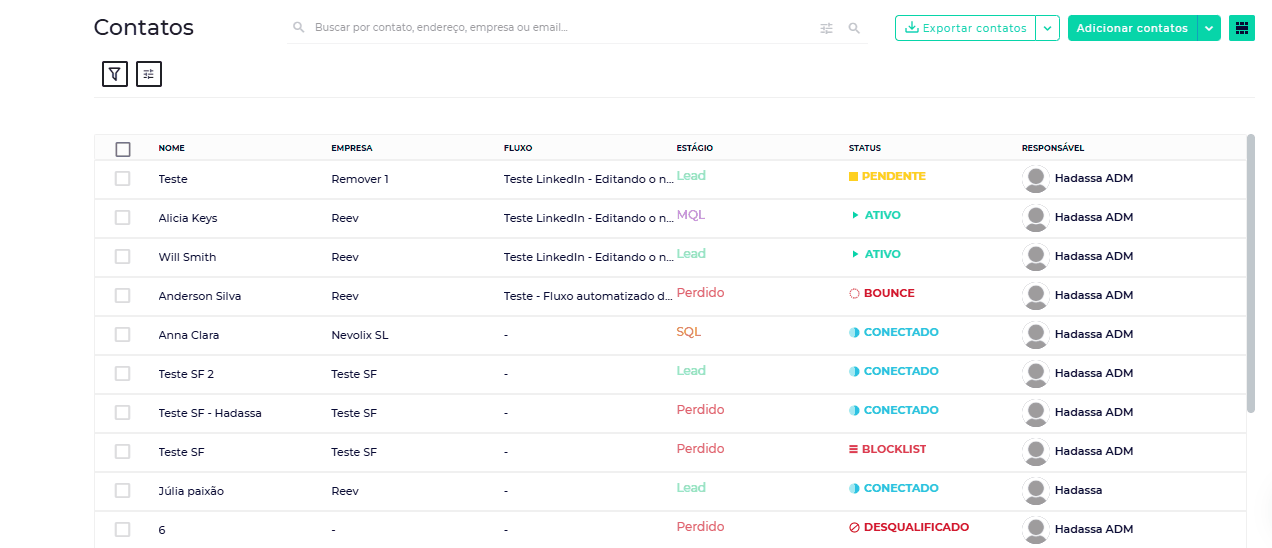The height and width of the screenshot is (548, 1272).
Task: Click the advanced search options icon in search bar
Action: pos(826,29)
